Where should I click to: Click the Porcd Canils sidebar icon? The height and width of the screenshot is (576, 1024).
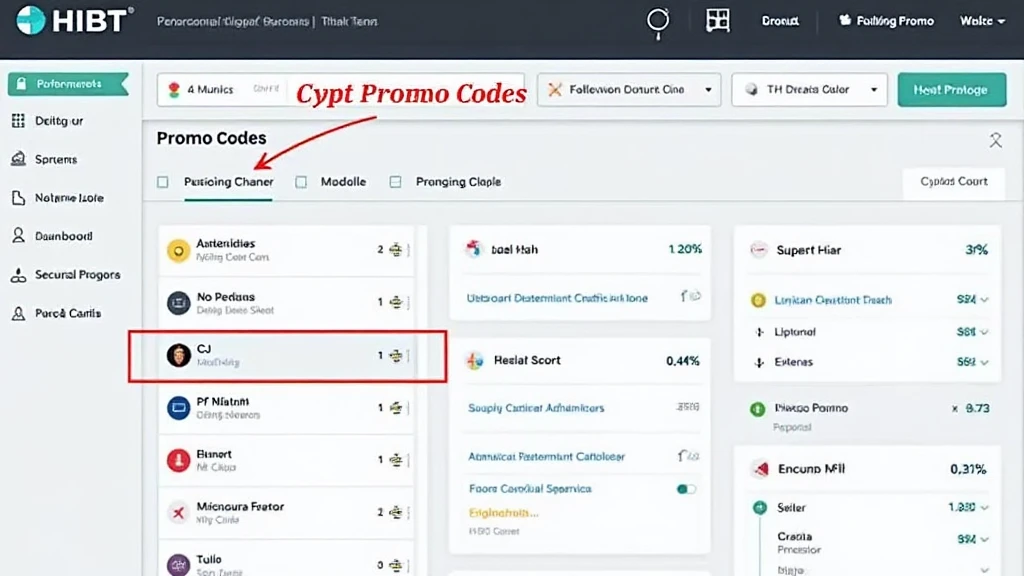(x=18, y=313)
